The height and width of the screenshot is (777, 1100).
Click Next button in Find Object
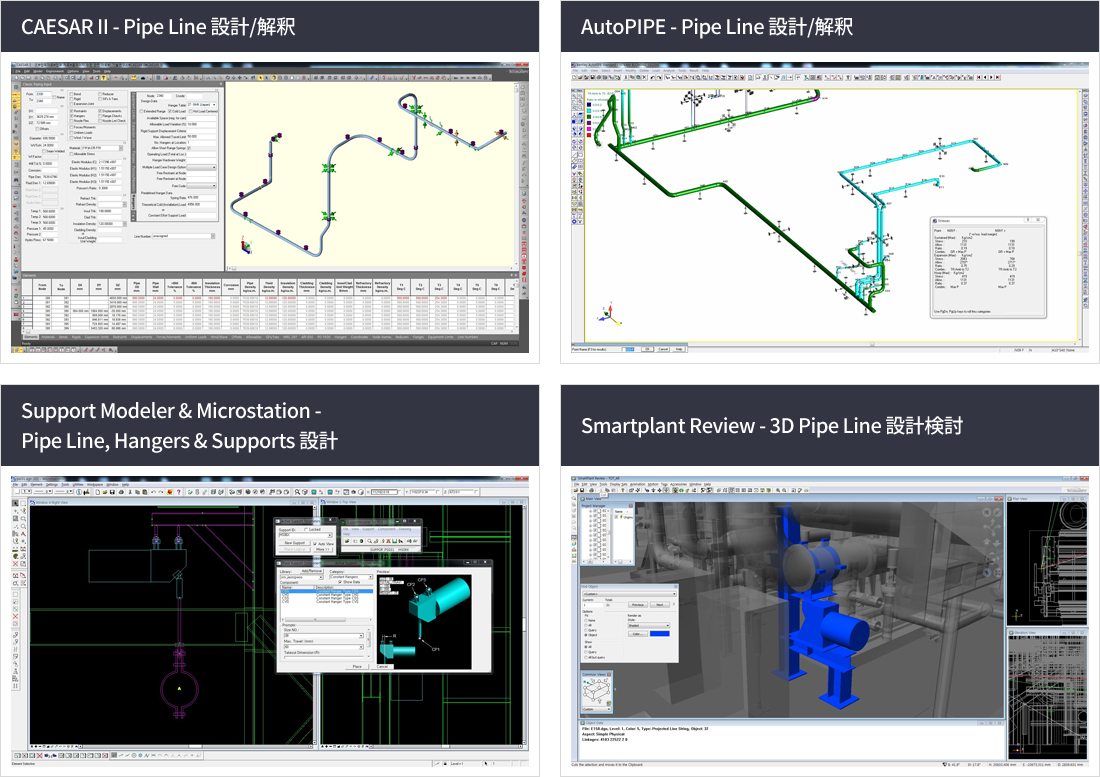(x=660, y=604)
